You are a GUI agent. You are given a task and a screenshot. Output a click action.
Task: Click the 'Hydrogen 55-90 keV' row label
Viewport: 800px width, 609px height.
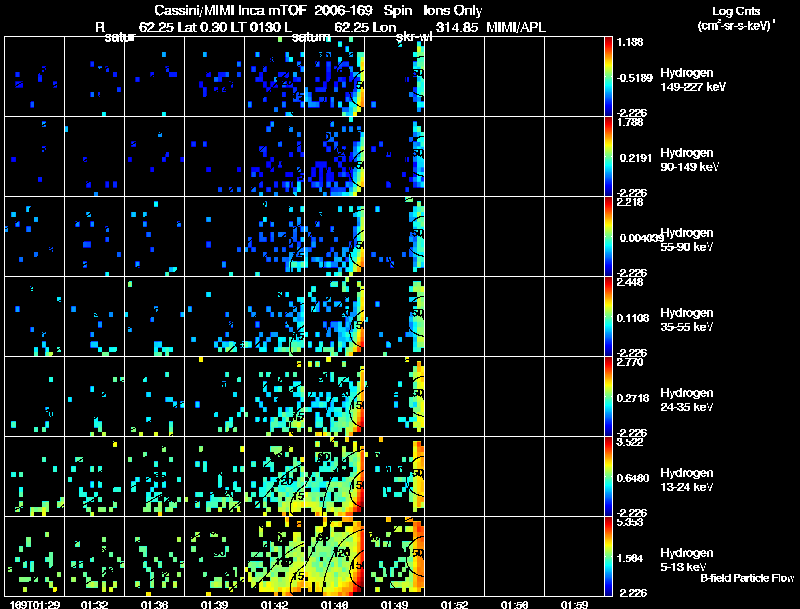point(687,240)
